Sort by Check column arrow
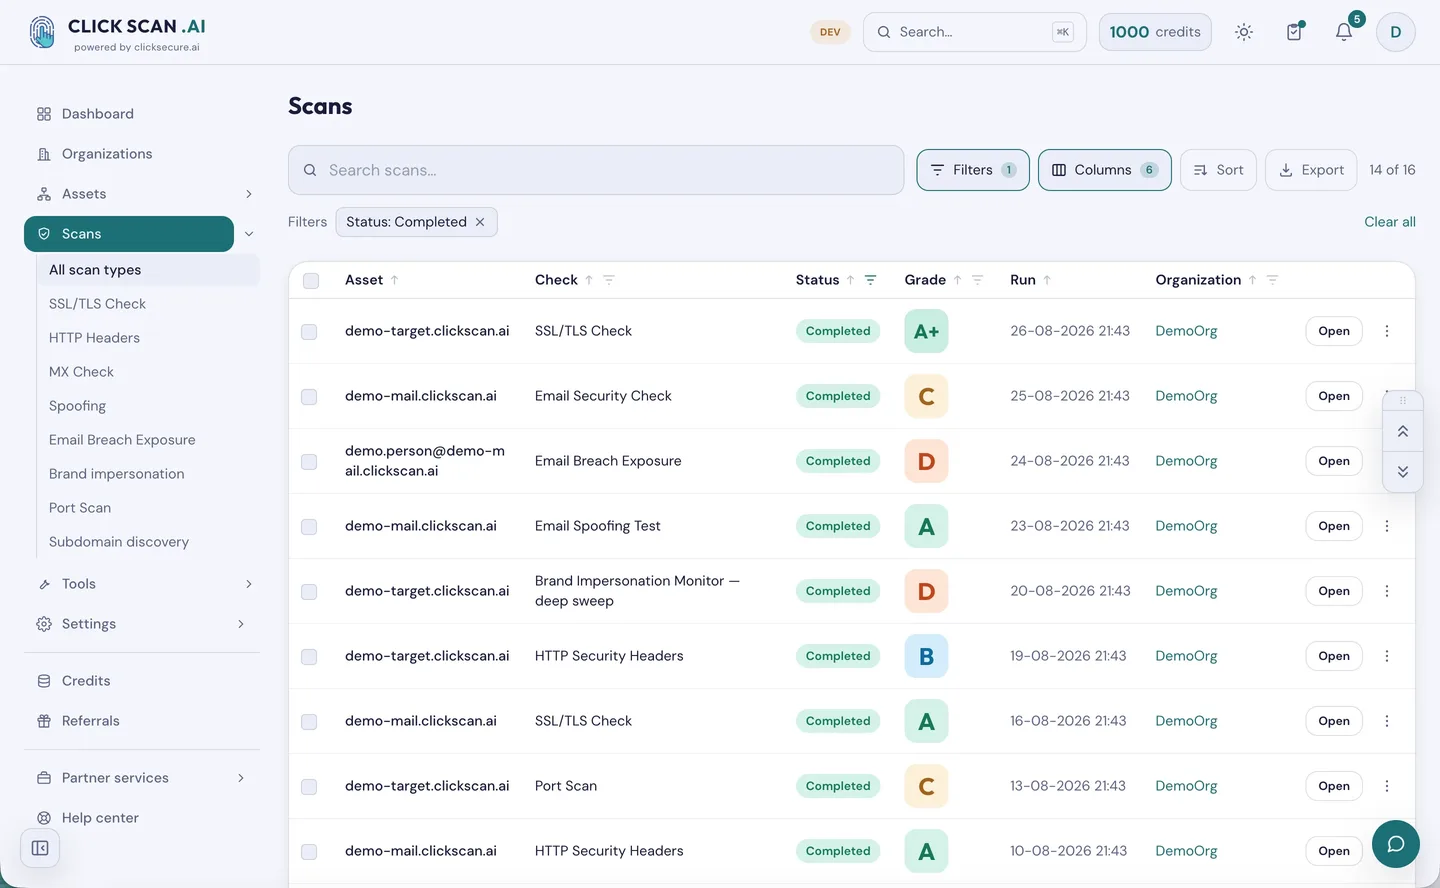 tap(589, 280)
